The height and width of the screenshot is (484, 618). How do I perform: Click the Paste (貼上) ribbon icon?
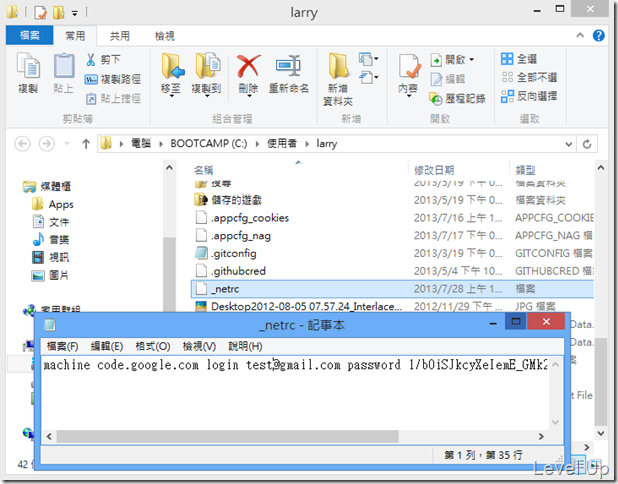tap(63, 73)
